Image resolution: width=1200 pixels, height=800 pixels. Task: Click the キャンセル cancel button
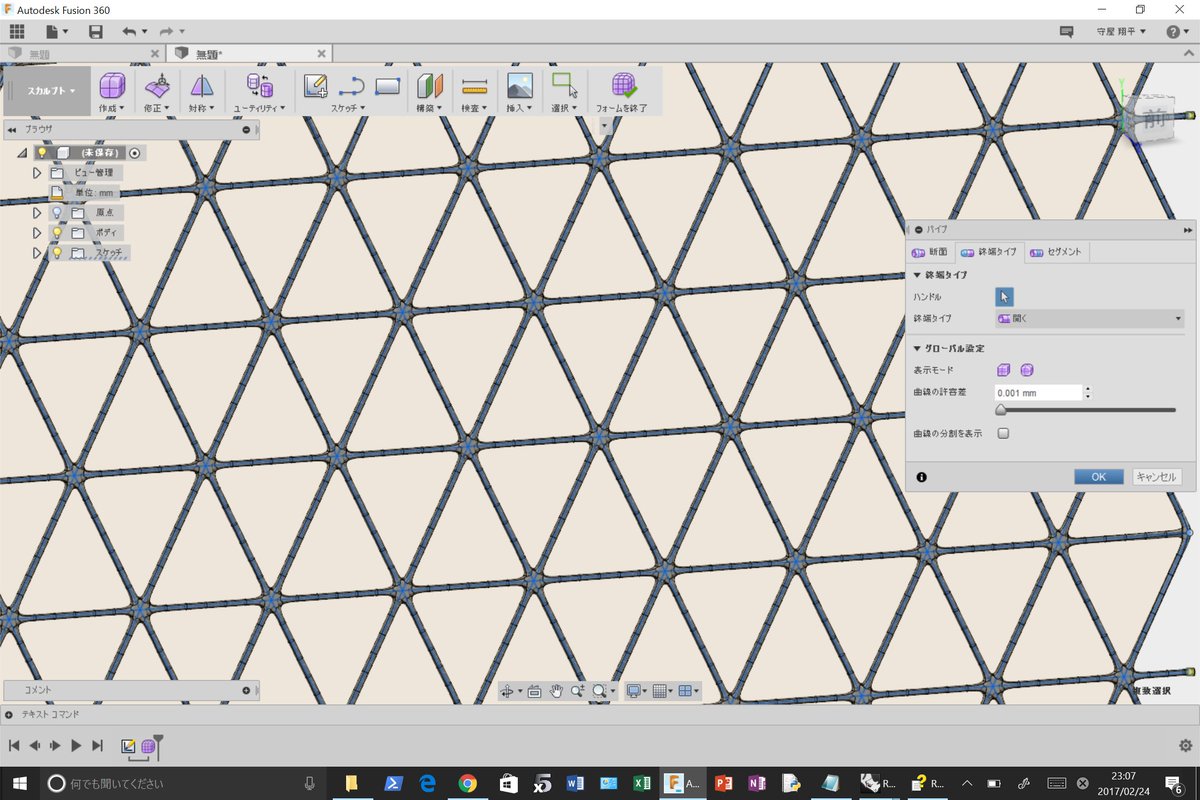1156,477
